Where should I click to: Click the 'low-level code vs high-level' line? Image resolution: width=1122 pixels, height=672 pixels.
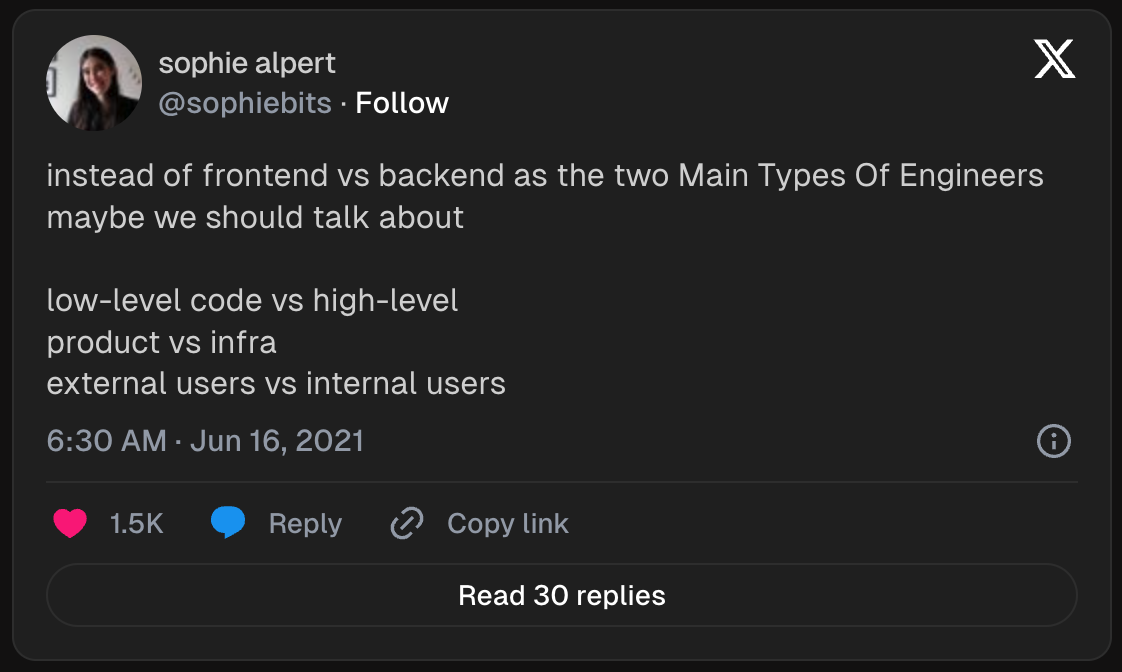point(253,301)
